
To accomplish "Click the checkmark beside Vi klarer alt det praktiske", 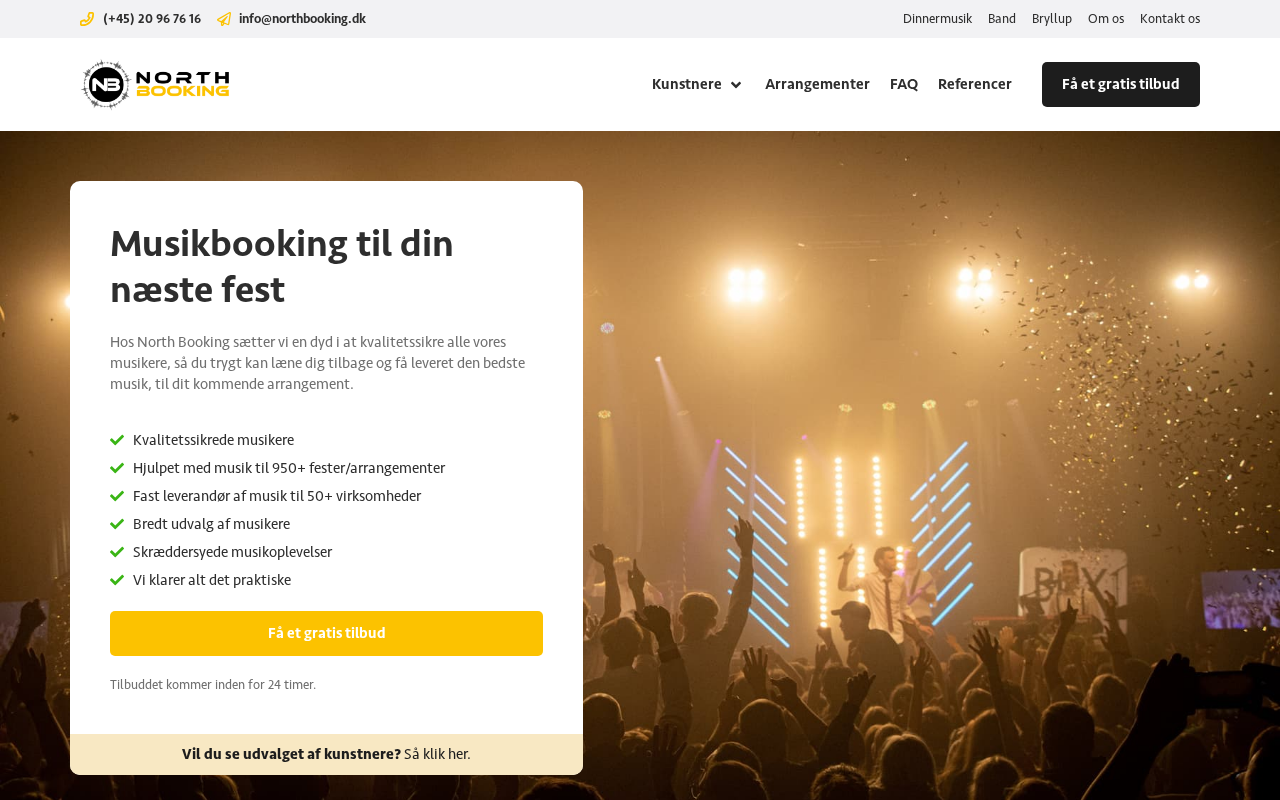I will [x=117, y=580].
